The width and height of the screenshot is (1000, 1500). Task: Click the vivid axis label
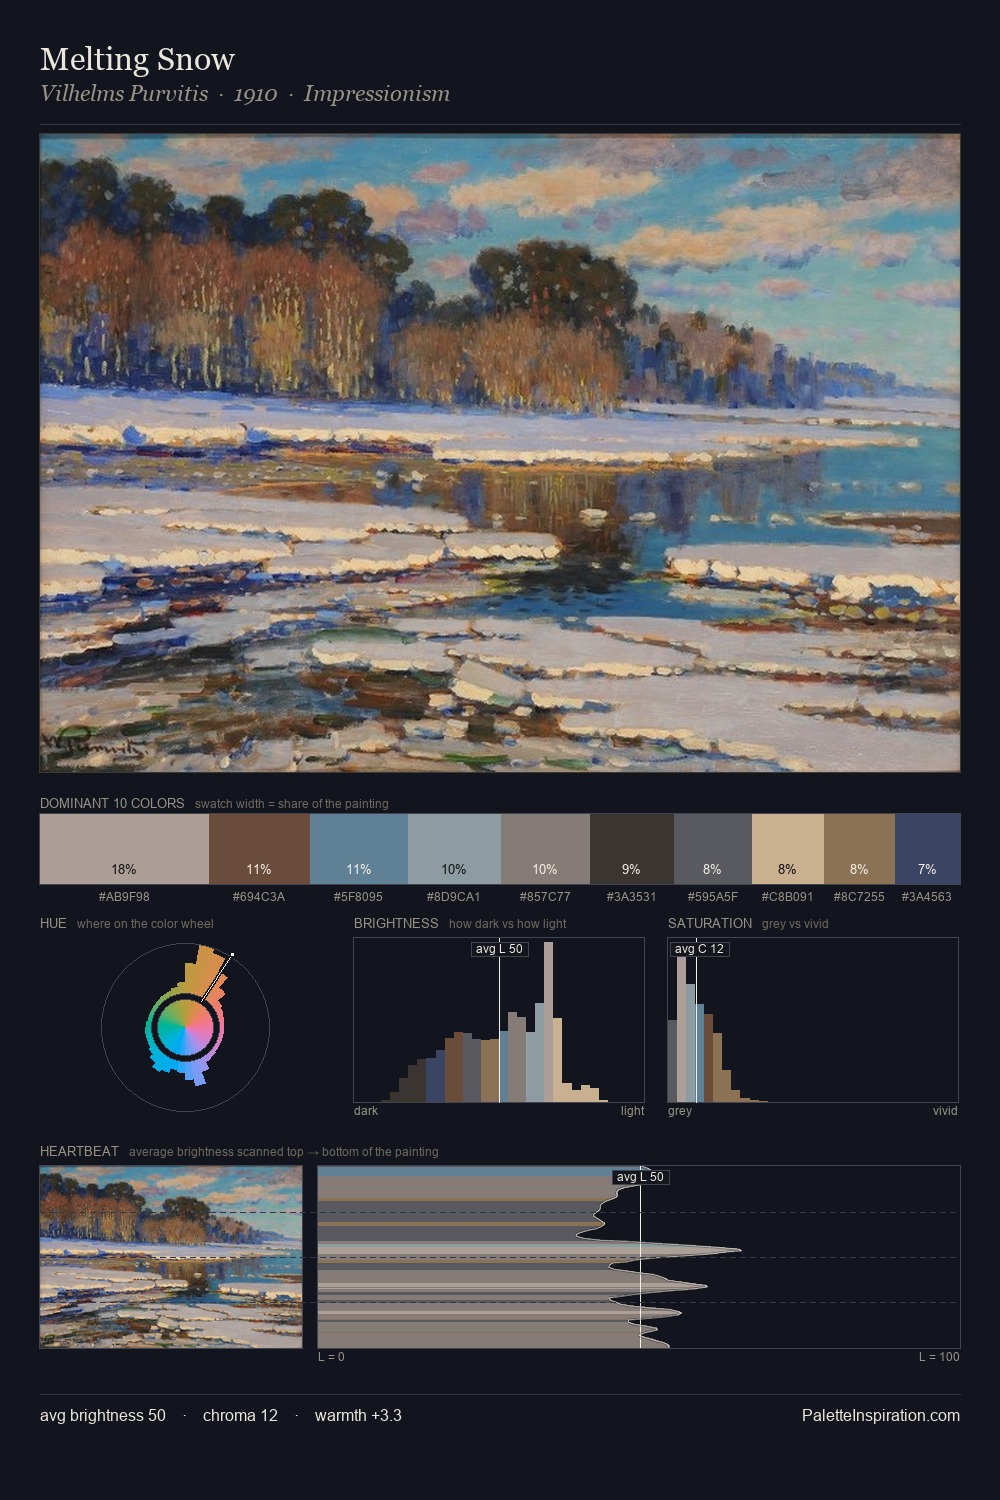point(945,1111)
